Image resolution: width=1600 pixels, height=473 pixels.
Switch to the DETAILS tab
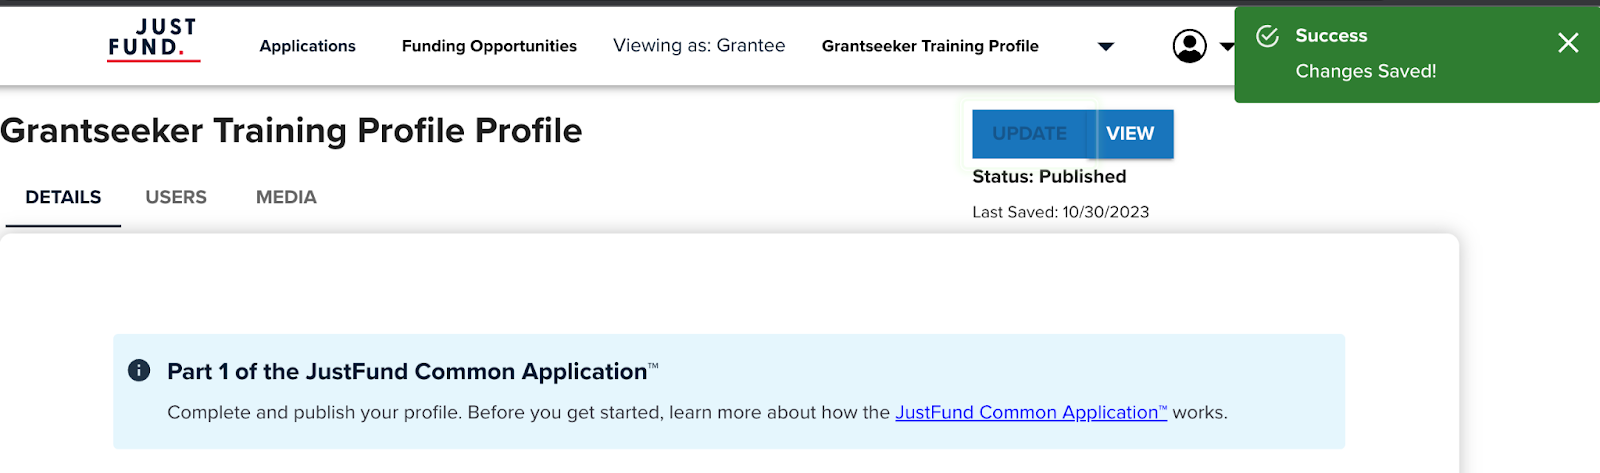click(63, 197)
